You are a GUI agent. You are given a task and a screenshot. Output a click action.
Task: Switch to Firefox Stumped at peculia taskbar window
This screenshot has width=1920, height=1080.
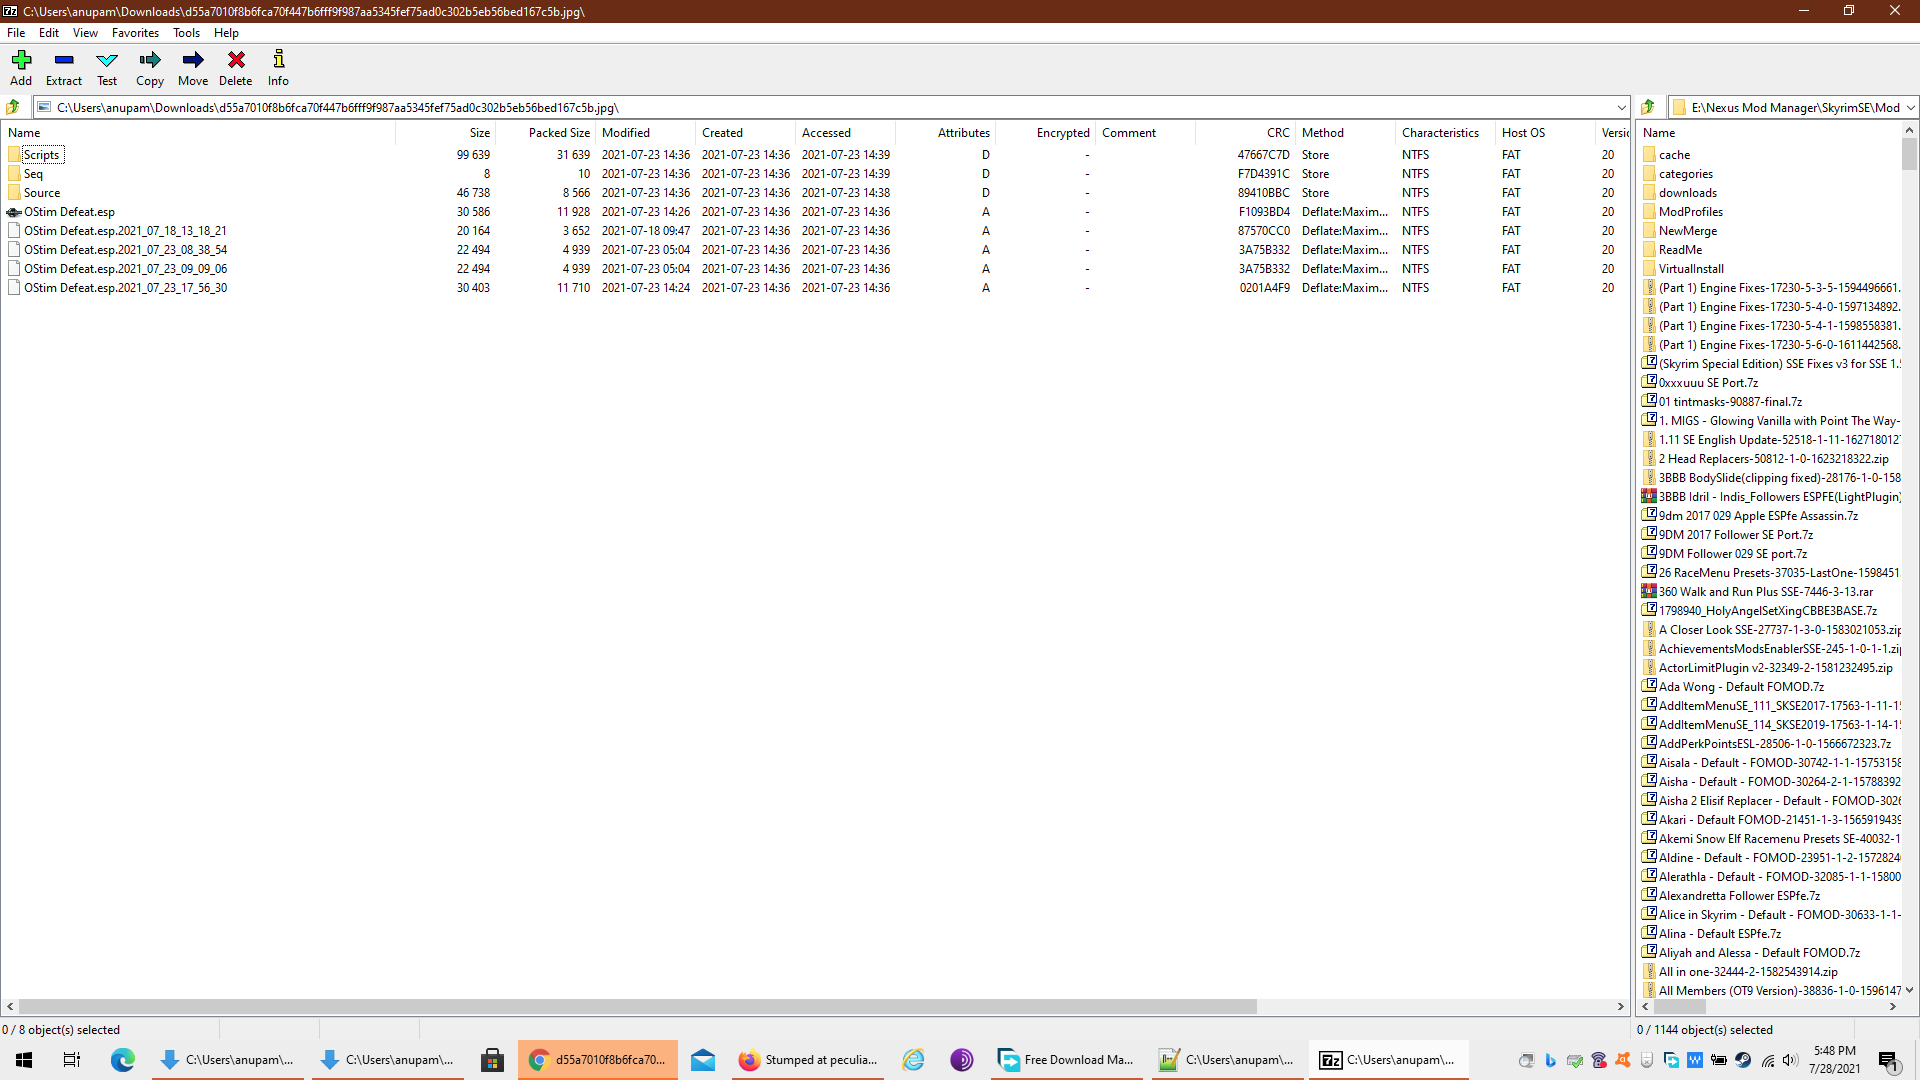click(808, 1060)
